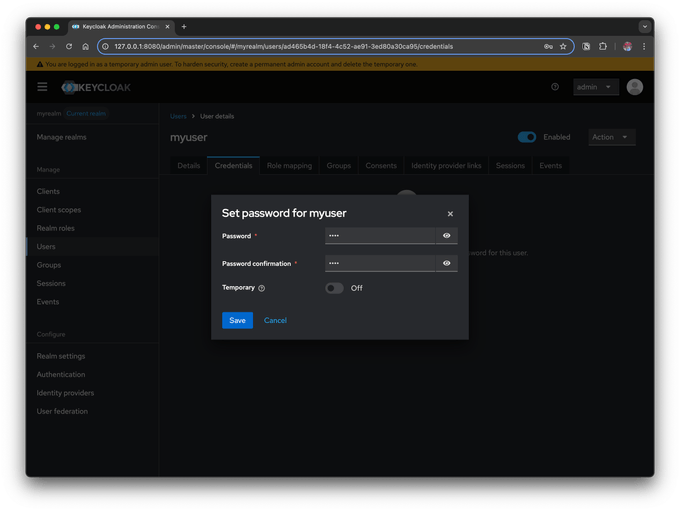Open the Notion extension icon

coord(586,46)
